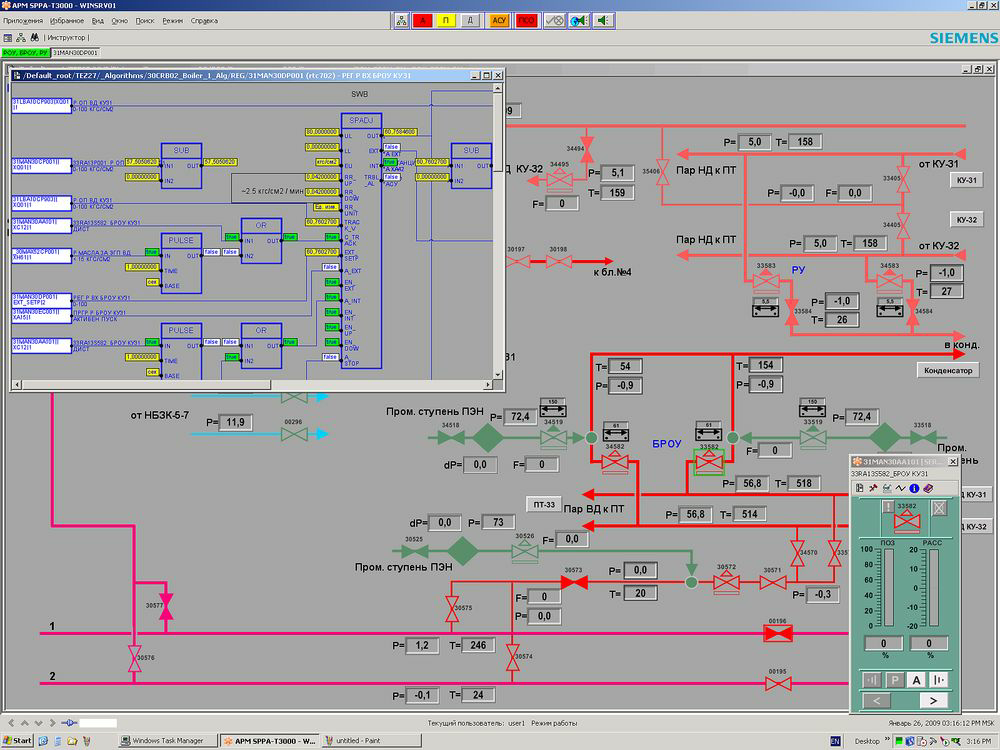Open the Конденсатор navigation button
Image resolution: width=1000 pixels, height=750 pixels.
pyautogui.click(x=948, y=370)
